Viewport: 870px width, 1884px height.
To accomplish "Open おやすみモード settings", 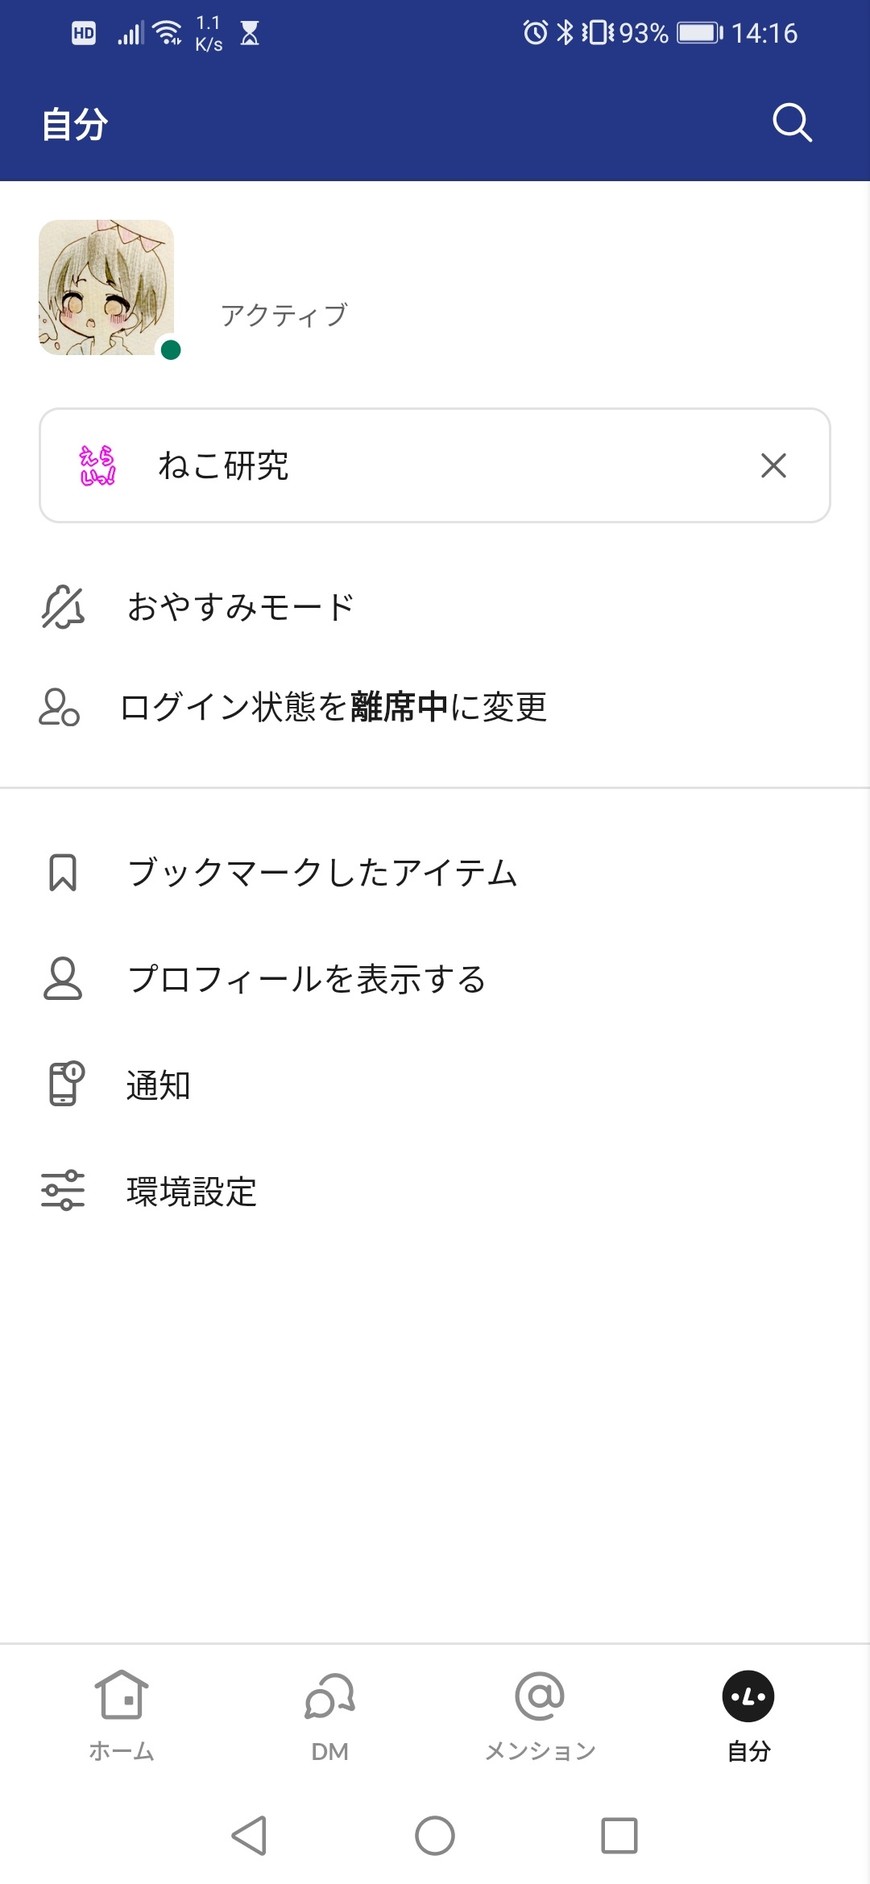I will (x=241, y=607).
